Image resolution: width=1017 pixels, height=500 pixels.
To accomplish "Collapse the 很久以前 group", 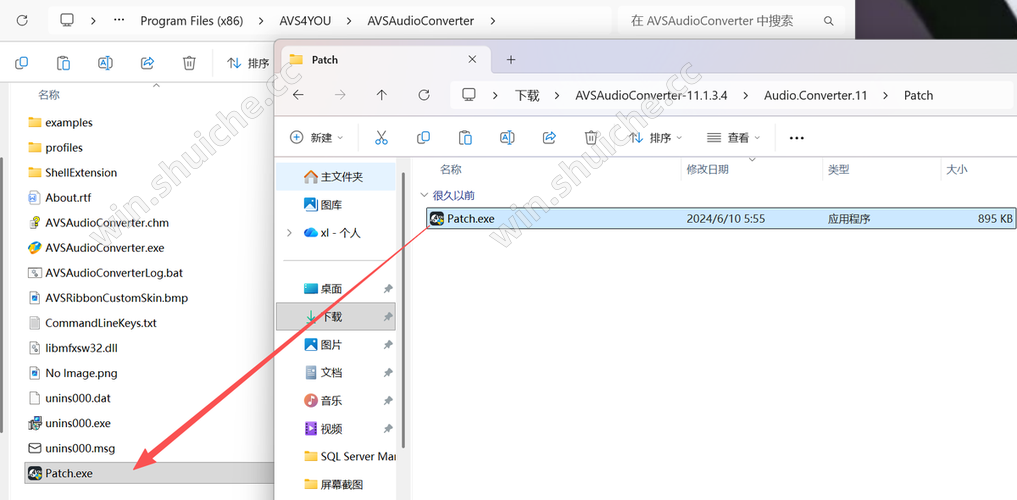I will pyautogui.click(x=424, y=196).
